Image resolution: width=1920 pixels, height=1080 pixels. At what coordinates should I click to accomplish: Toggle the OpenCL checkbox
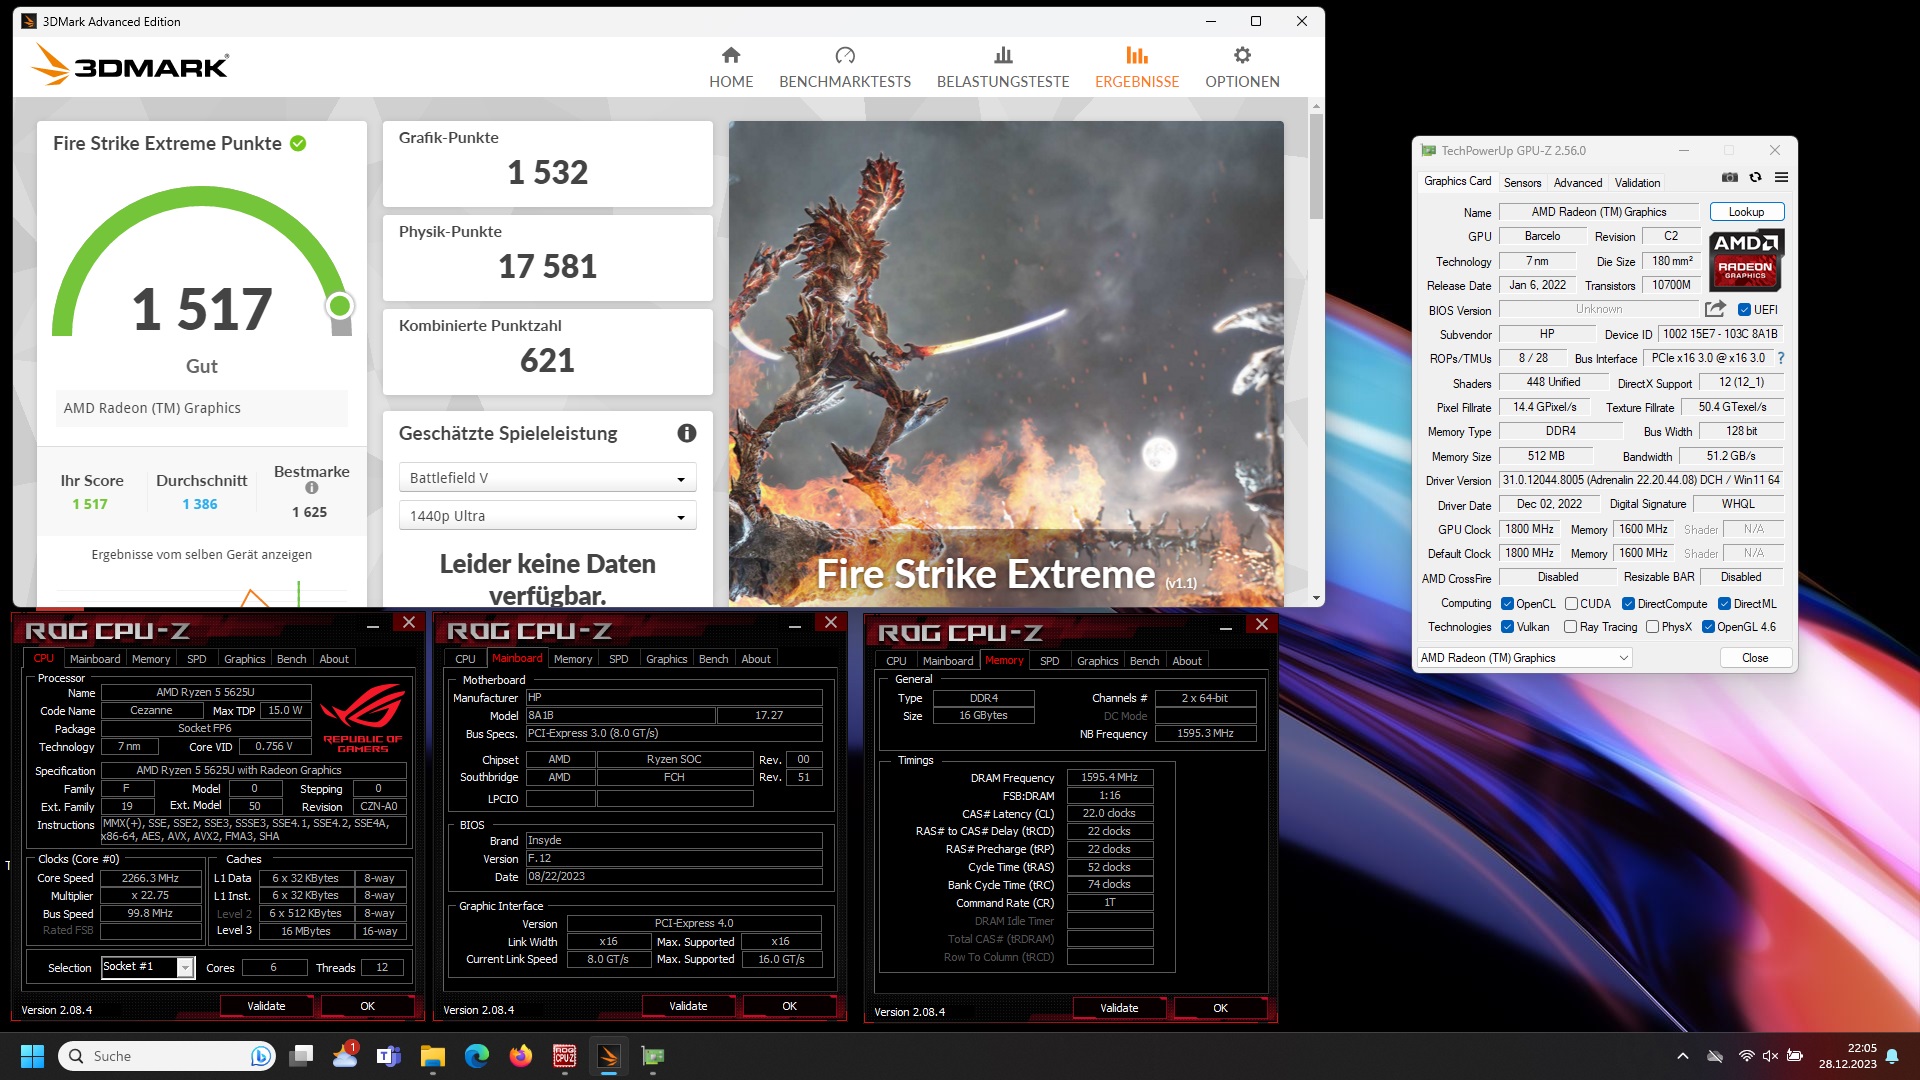pos(1507,604)
